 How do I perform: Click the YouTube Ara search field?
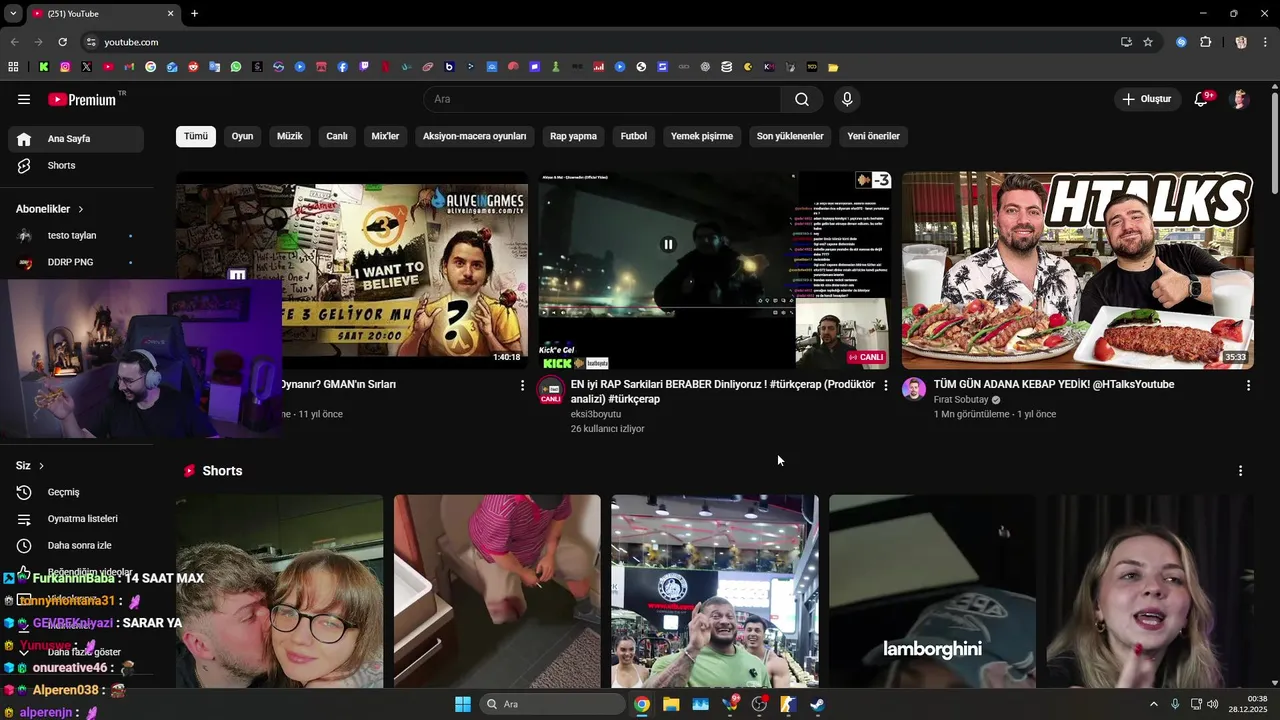point(602,99)
